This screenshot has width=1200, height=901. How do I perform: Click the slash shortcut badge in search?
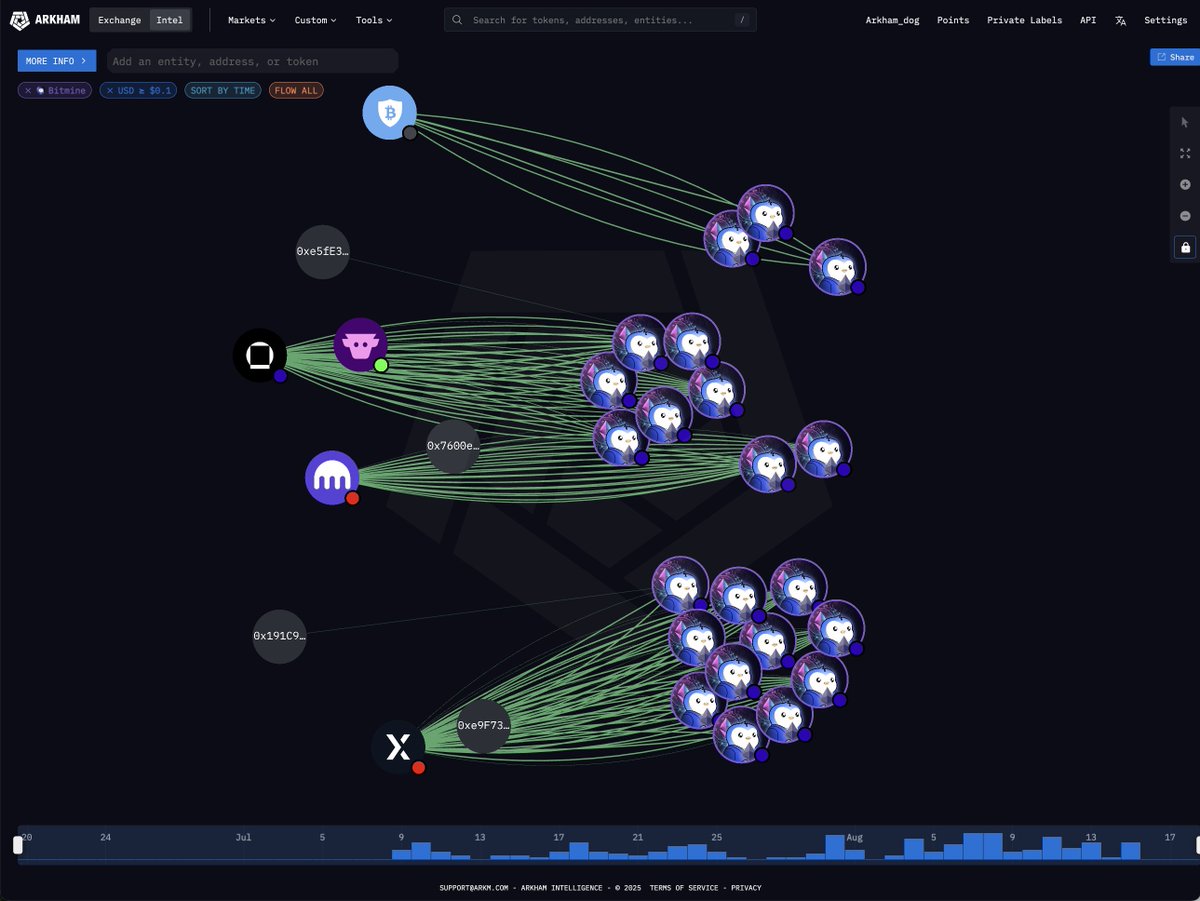pos(741,20)
